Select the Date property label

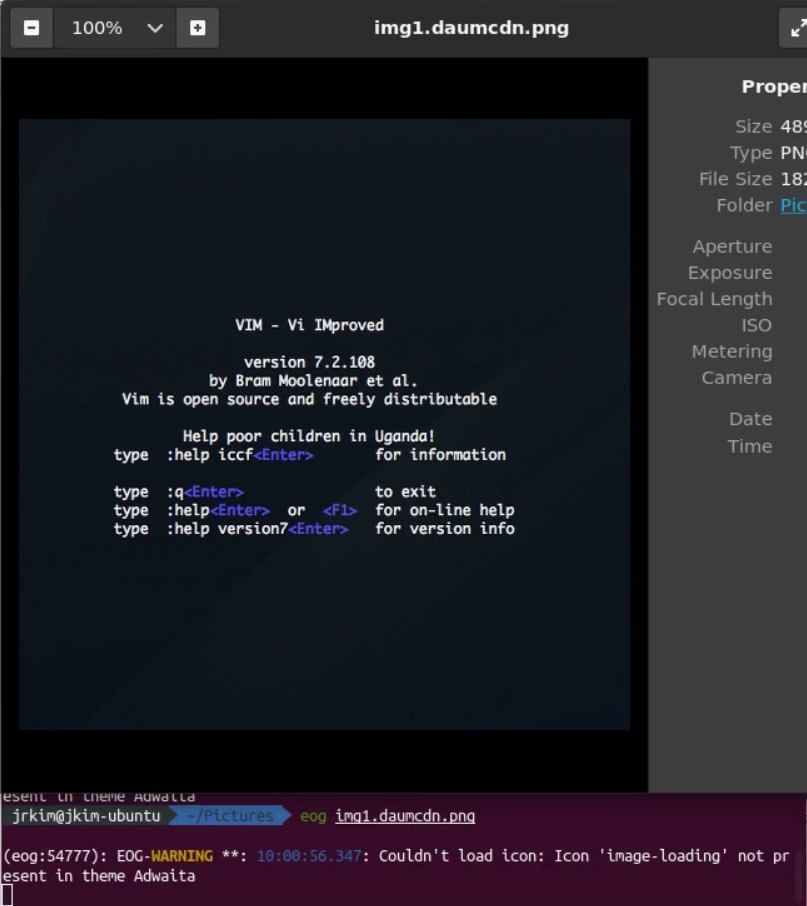pyautogui.click(x=750, y=419)
